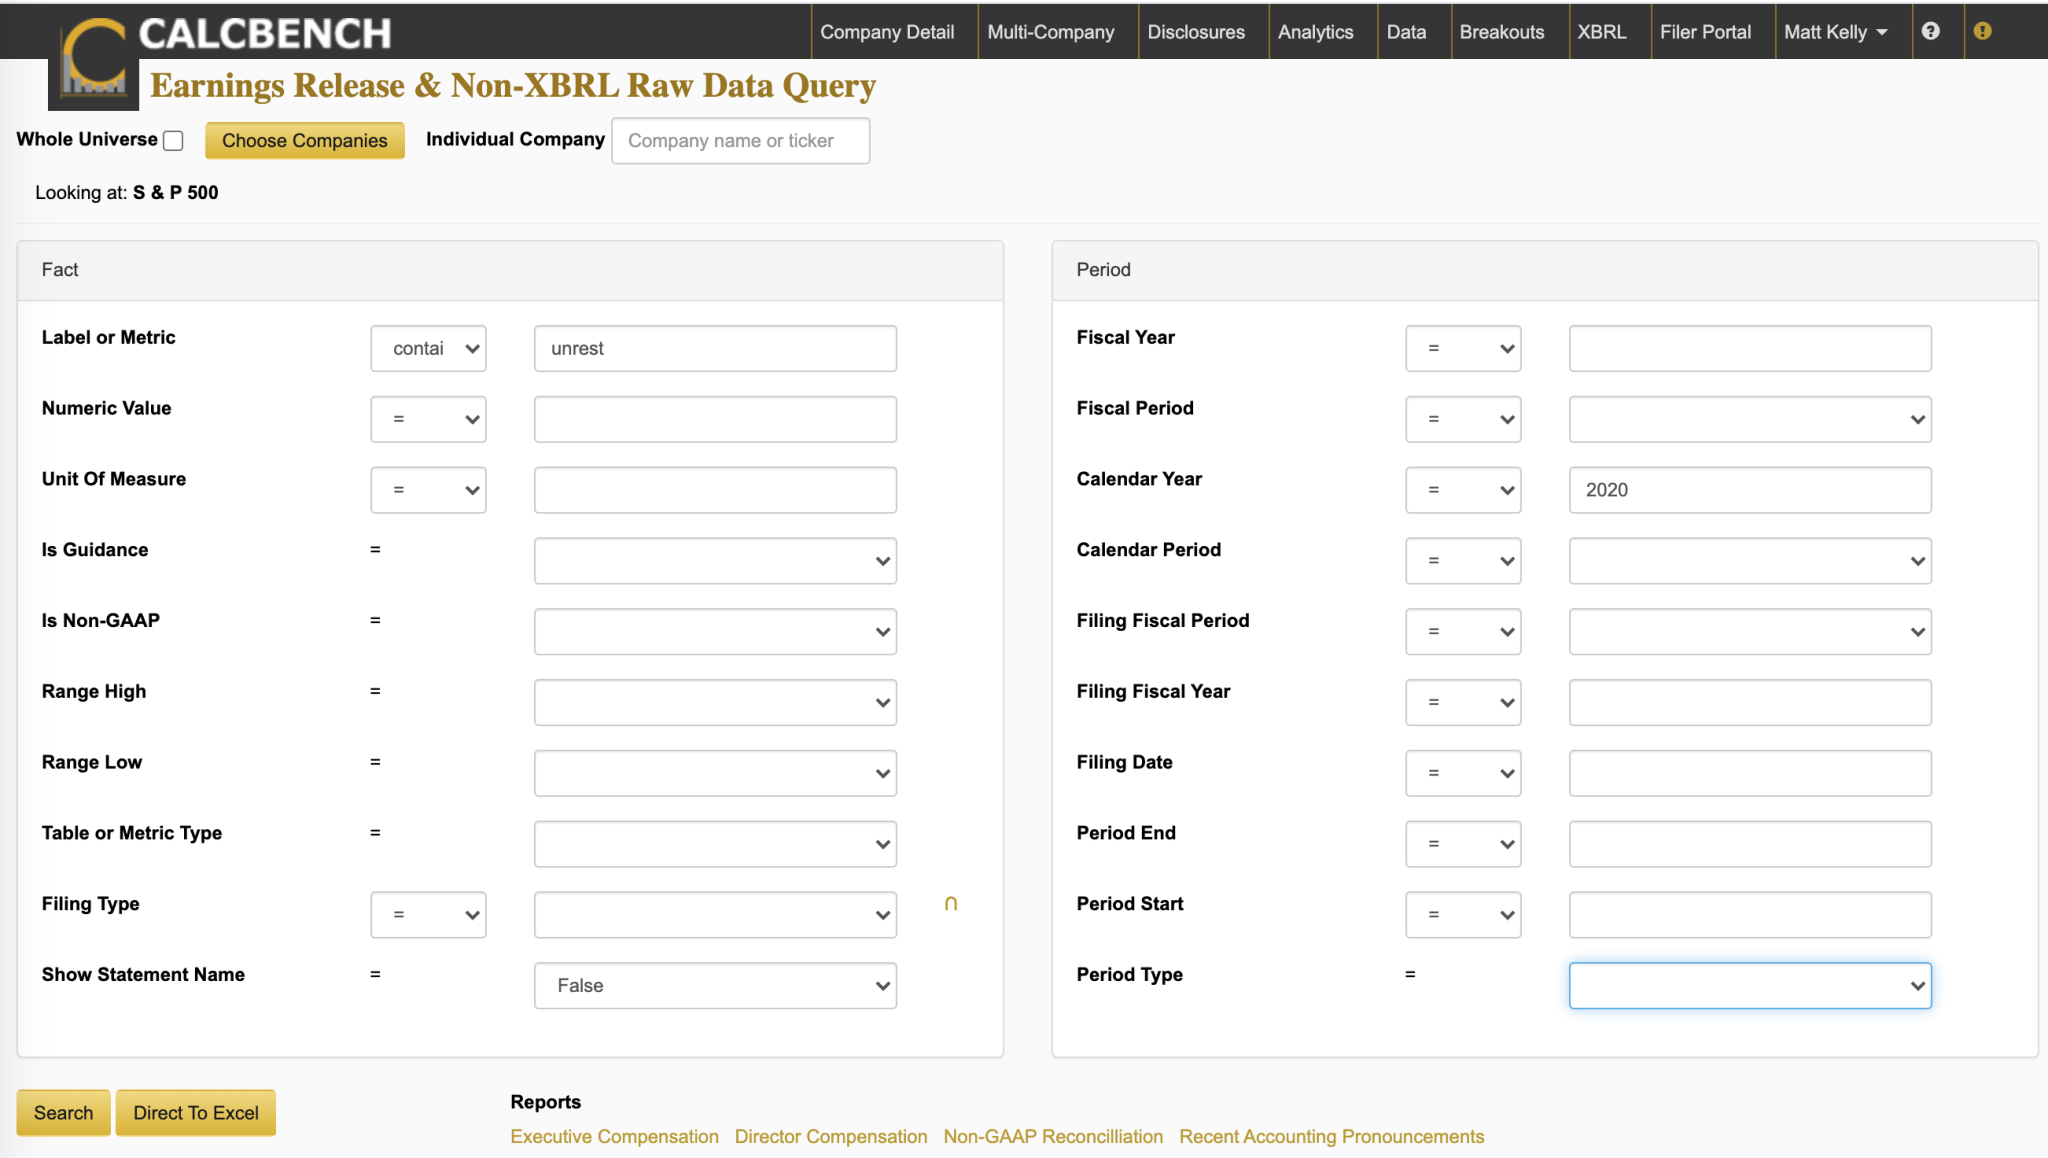
Task: Click the Choose Companies button
Action: coord(304,141)
